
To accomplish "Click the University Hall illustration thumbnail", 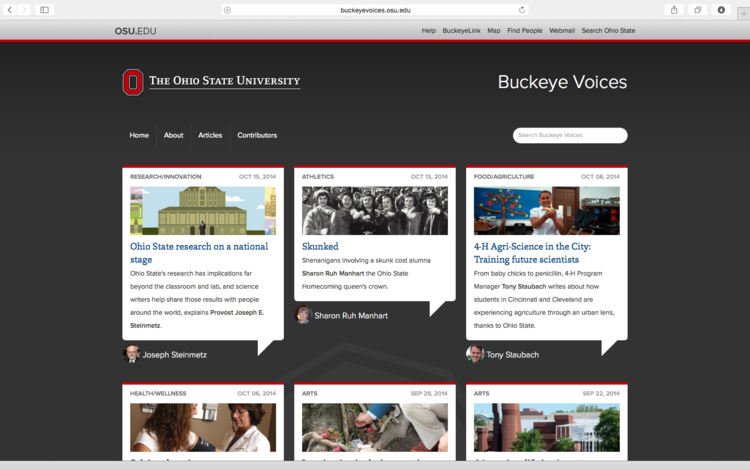I will (203, 211).
